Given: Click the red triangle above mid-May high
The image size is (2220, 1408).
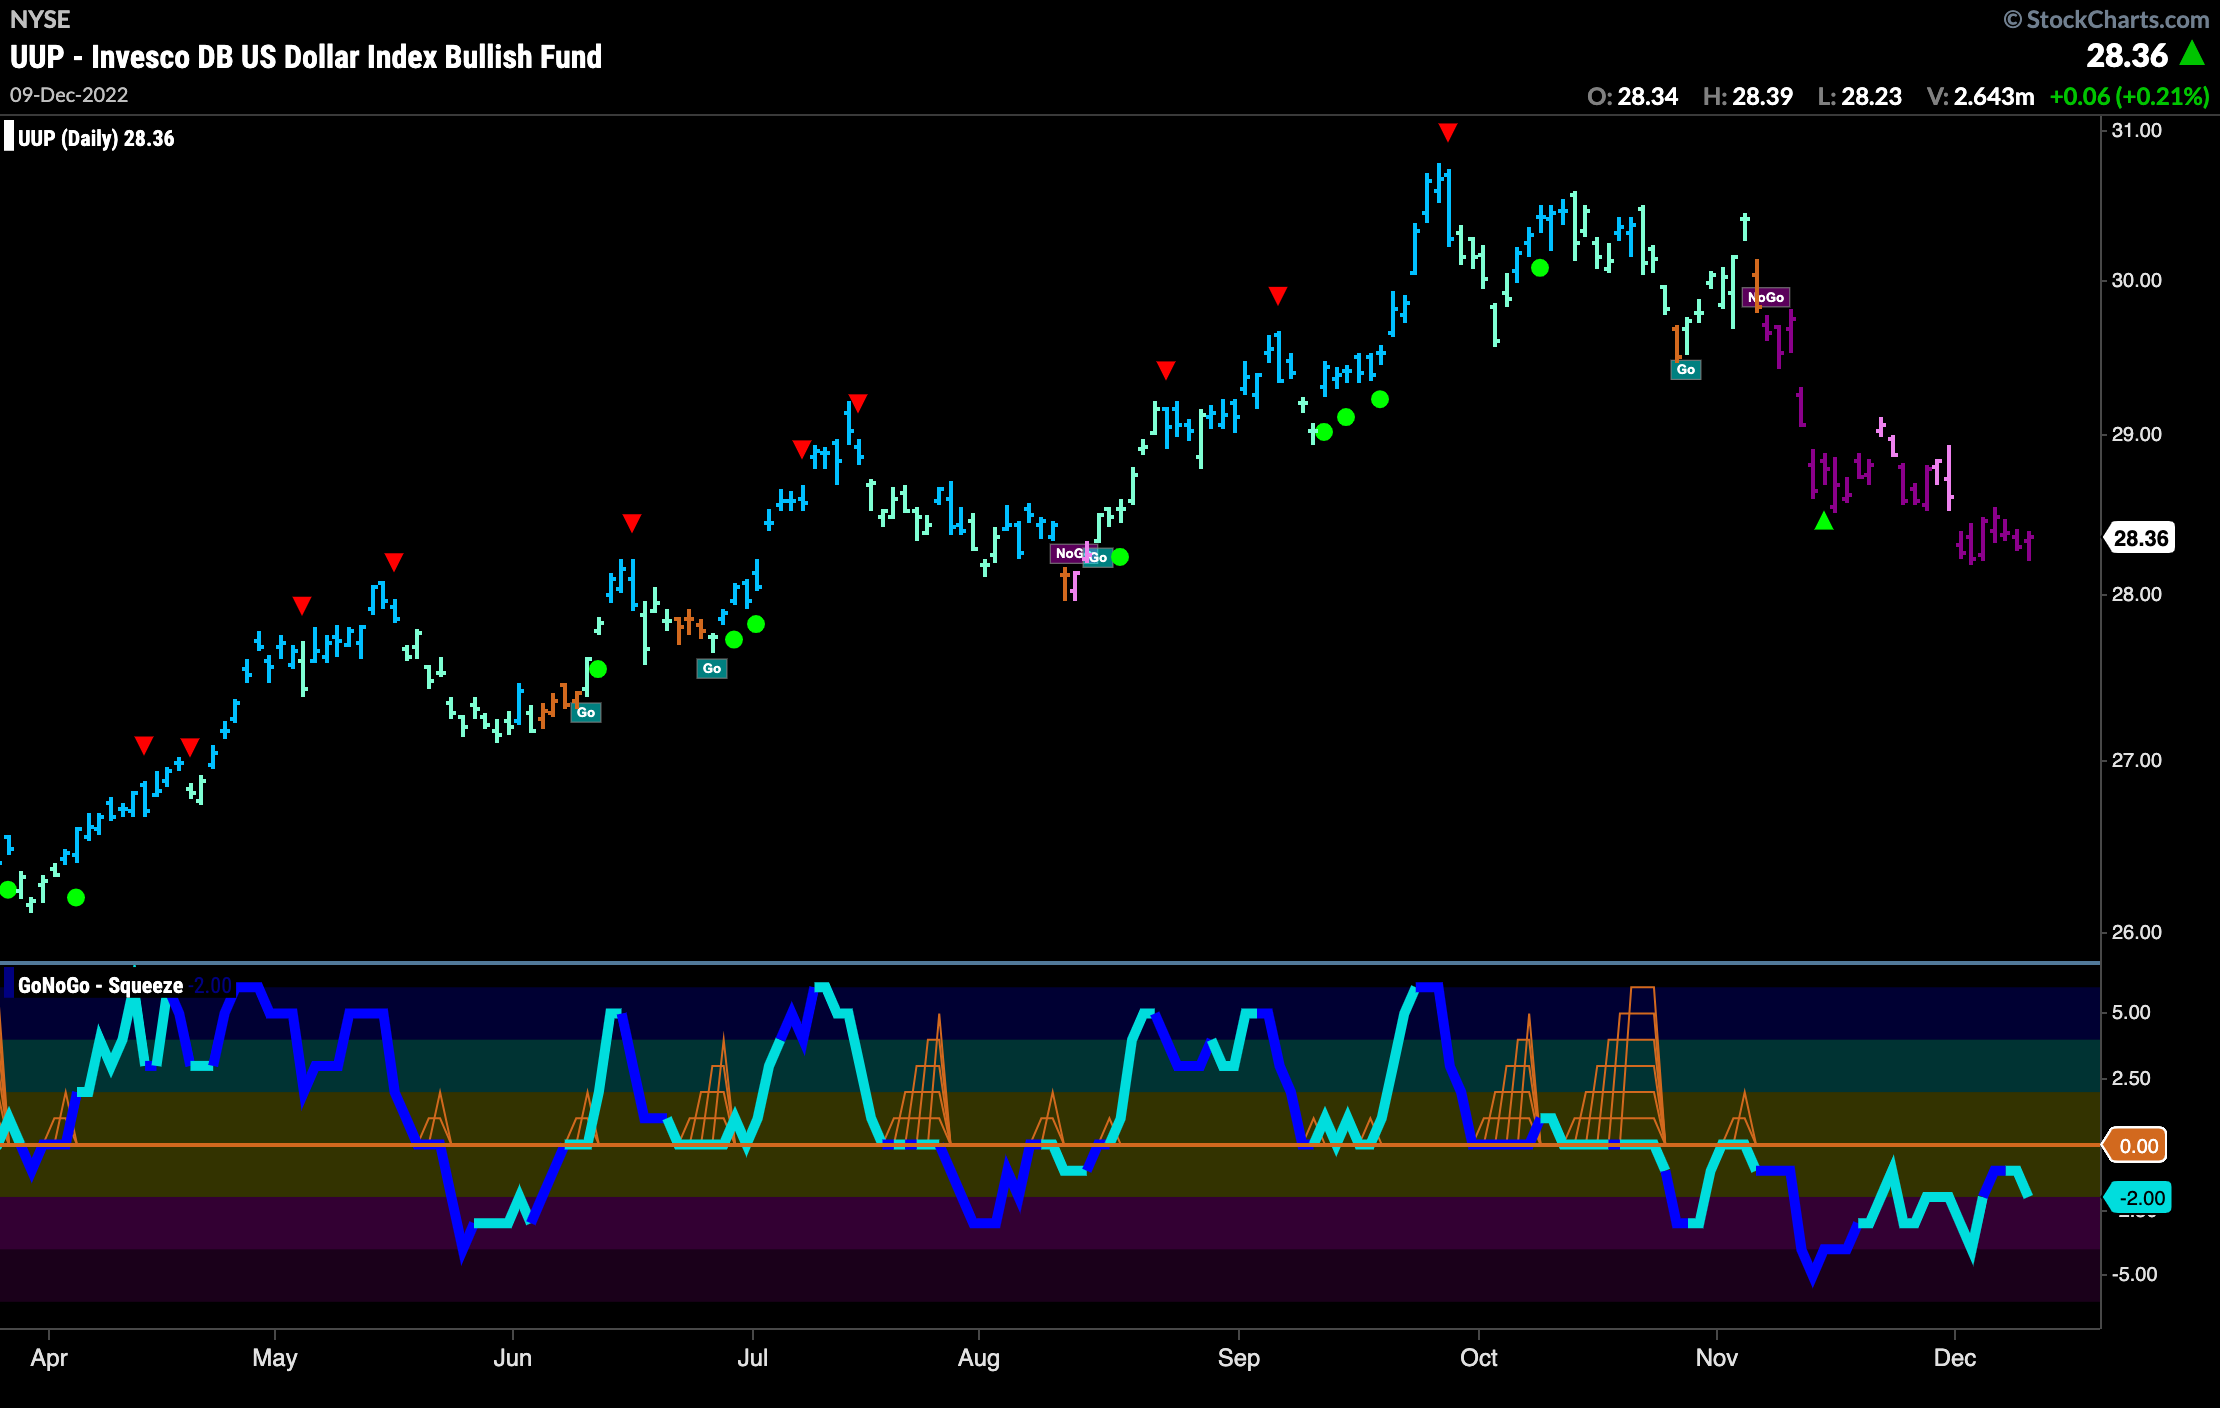Looking at the screenshot, I should (394, 562).
